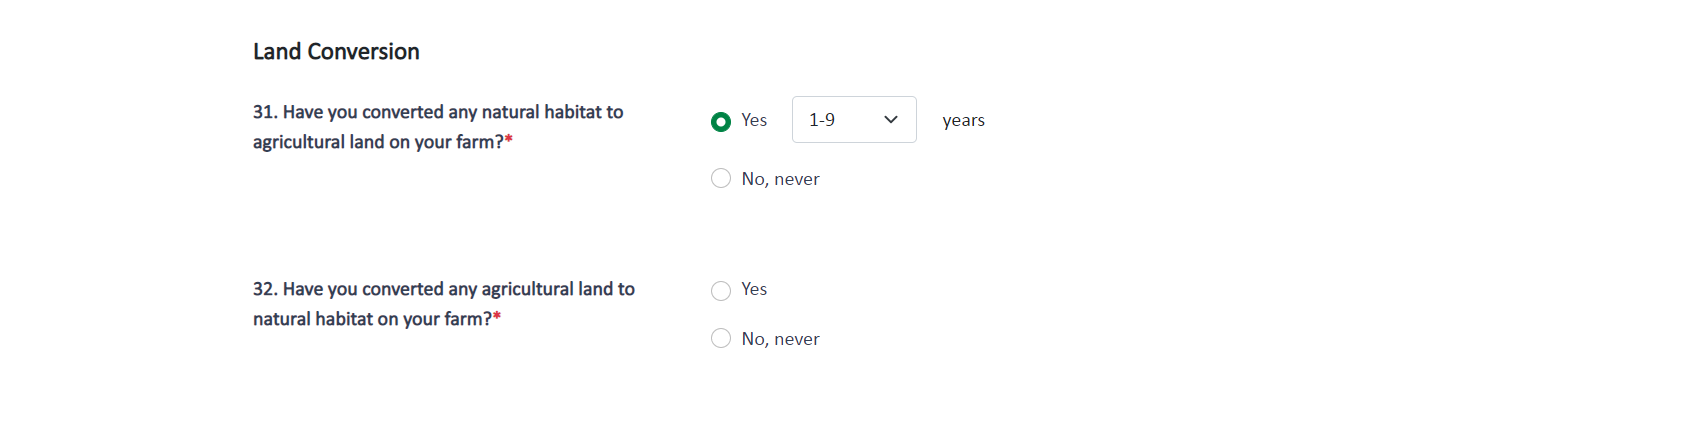Click question 31 natural habitat conversion text
The height and width of the screenshot is (424, 1684).
tap(452, 112)
